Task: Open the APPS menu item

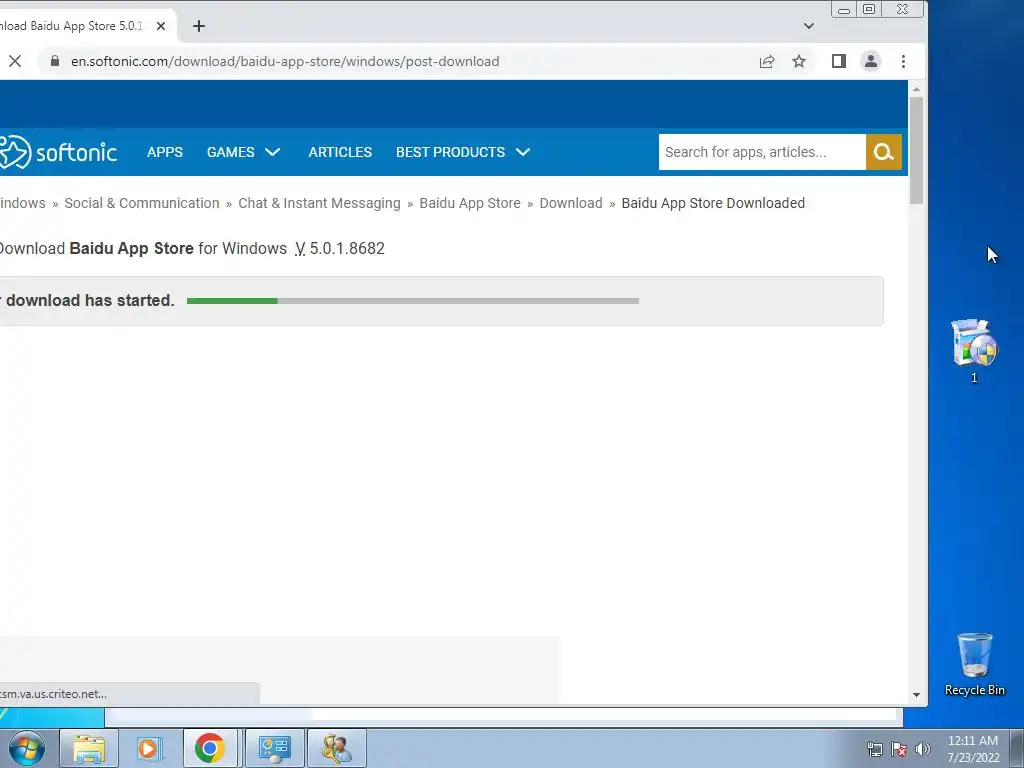Action: click(165, 152)
